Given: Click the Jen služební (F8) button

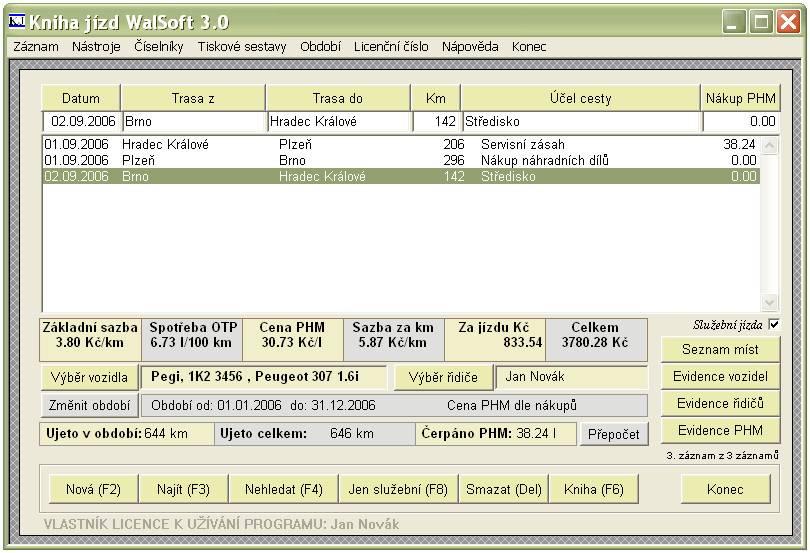Looking at the screenshot, I should pyautogui.click(x=398, y=489).
